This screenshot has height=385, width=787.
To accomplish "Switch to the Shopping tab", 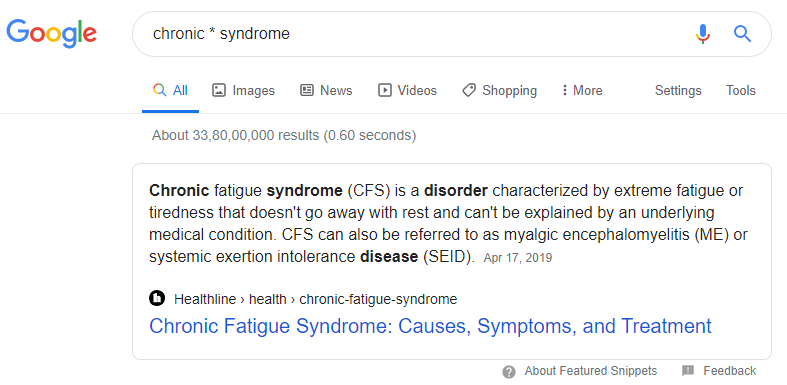I will [499, 90].
